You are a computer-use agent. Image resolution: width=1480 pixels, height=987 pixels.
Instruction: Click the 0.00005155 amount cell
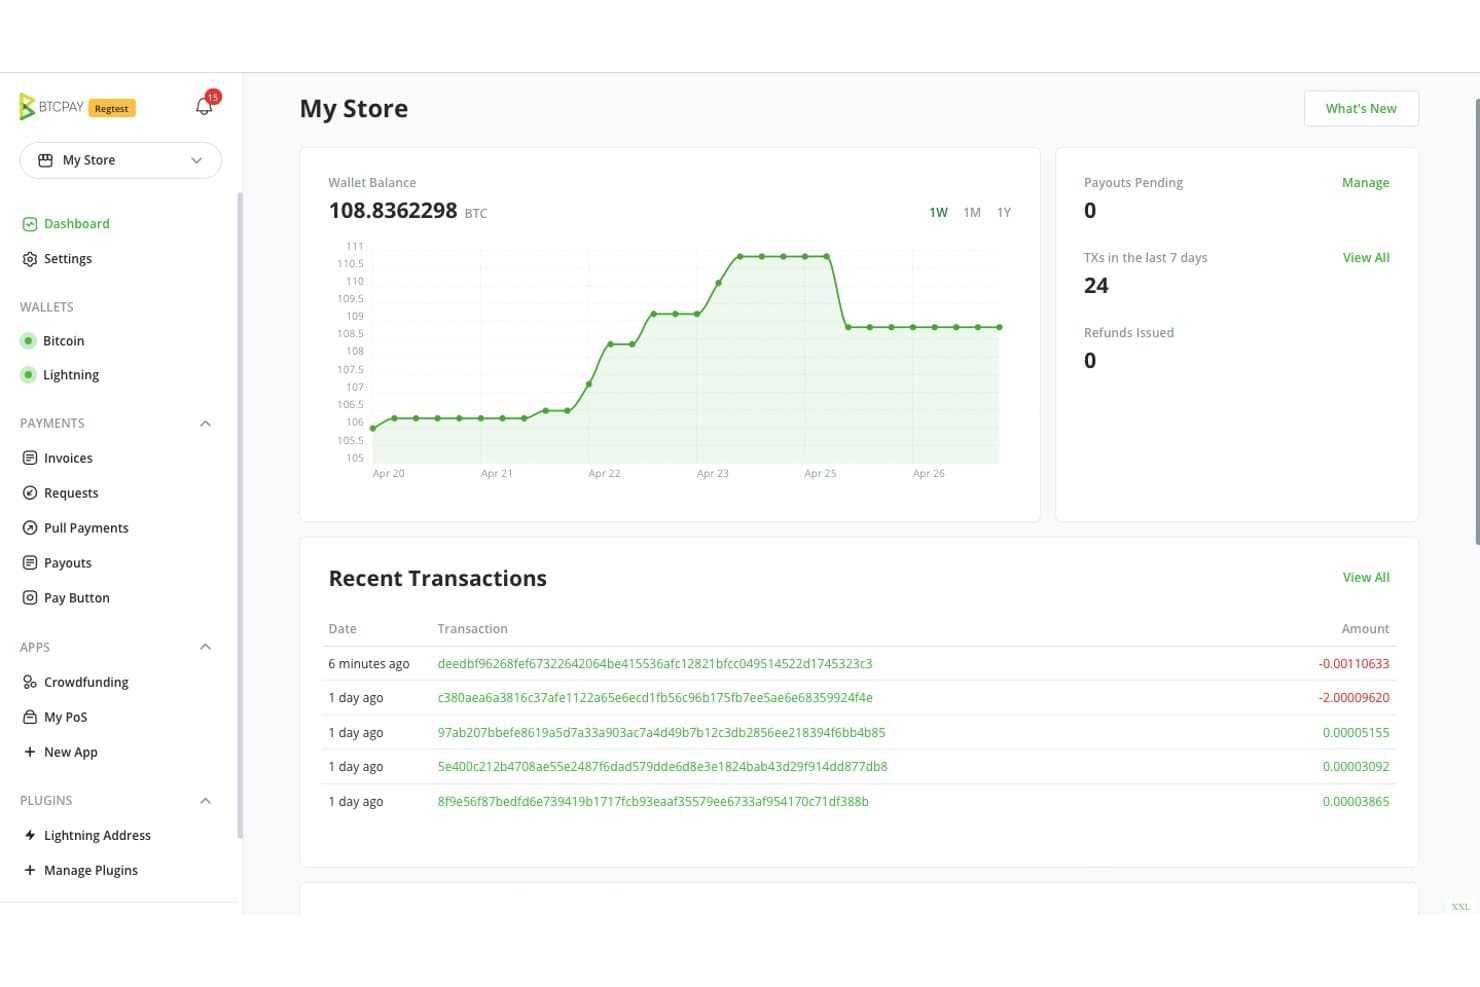click(x=1356, y=733)
